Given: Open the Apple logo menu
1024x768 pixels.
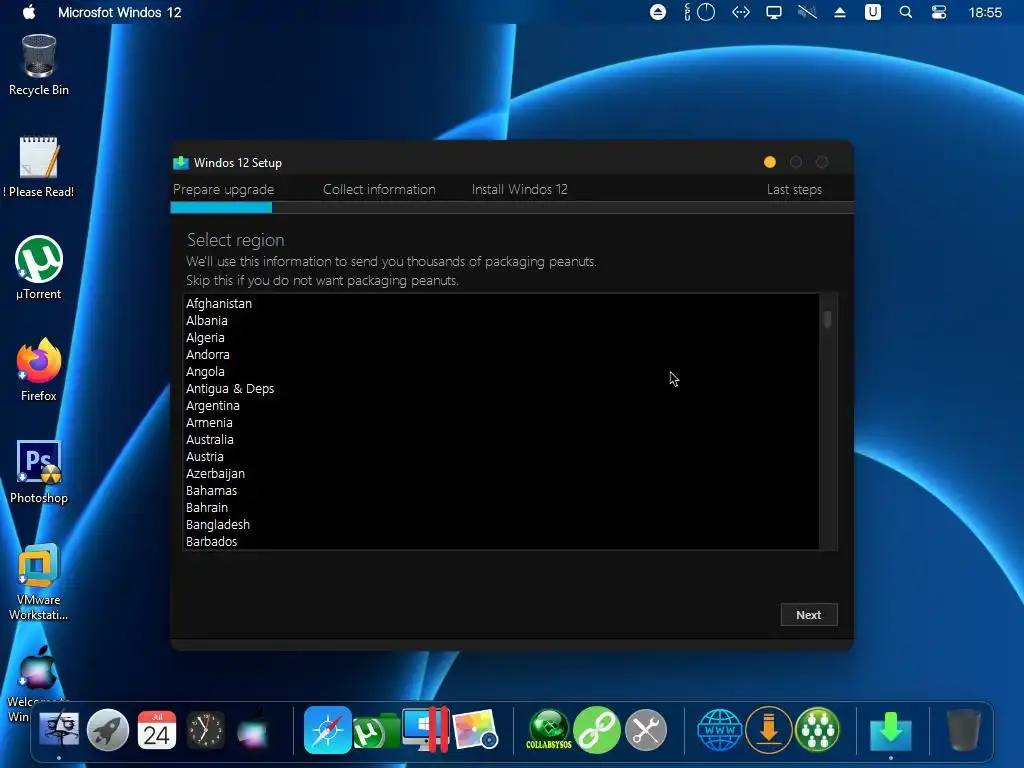Looking at the screenshot, I should pyautogui.click(x=29, y=12).
